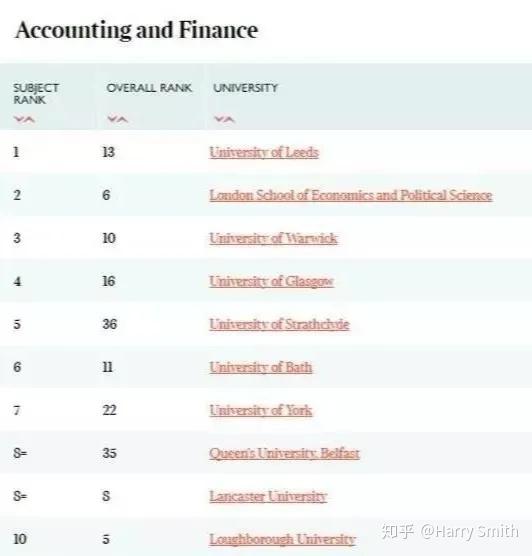The width and height of the screenshot is (532, 556).
Task: Open Queen's University Belfast link
Action: [284, 453]
